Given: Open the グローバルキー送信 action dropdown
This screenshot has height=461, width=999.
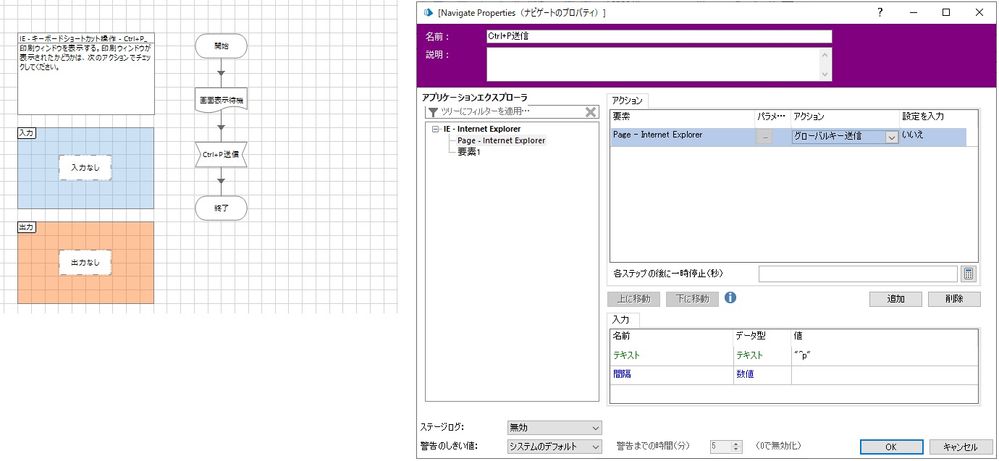Looking at the screenshot, I should 891,137.
